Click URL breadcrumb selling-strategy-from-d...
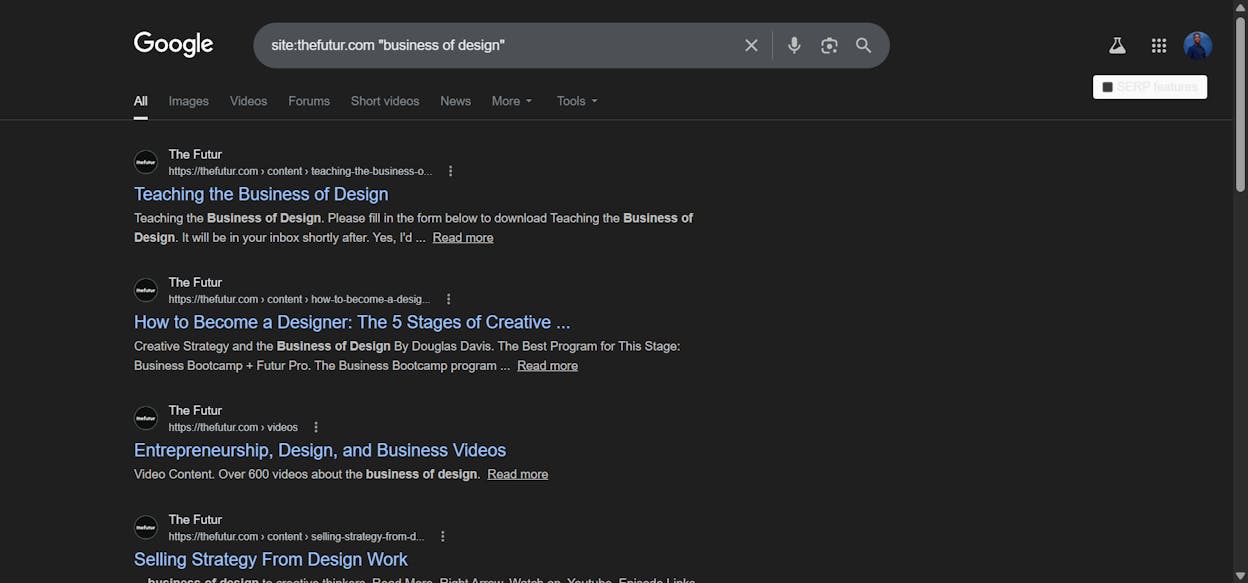1248x583 pixels. (x=296, y=536)
